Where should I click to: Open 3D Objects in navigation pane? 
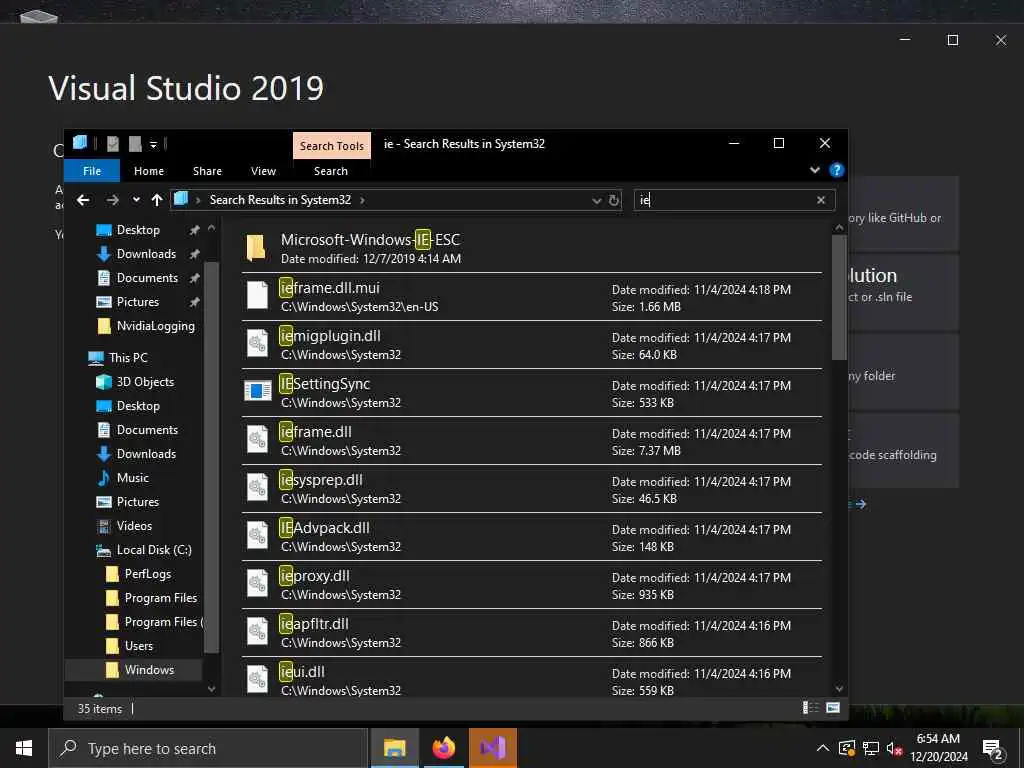click(145, 382)
